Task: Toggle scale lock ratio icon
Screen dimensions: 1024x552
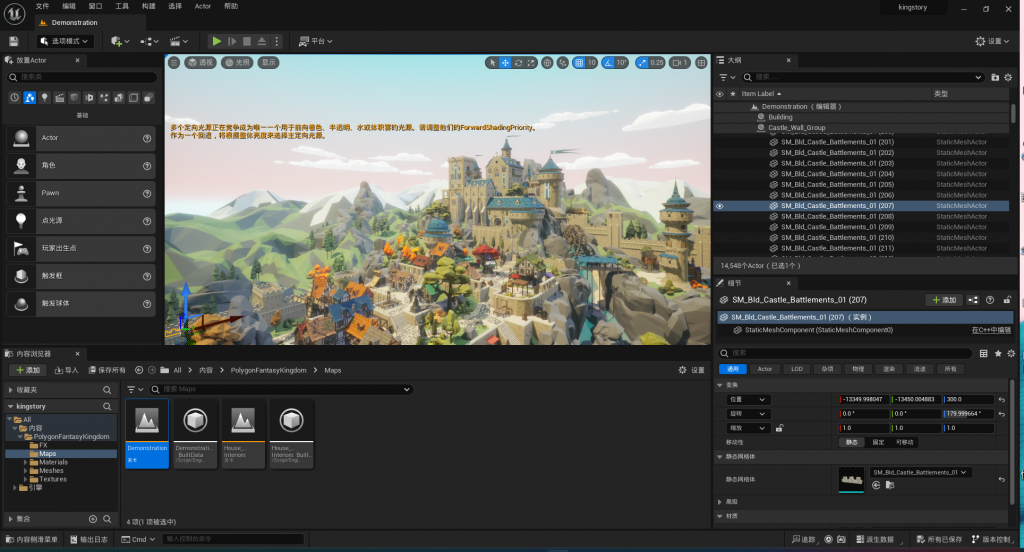Action: [x=779, y=428]
